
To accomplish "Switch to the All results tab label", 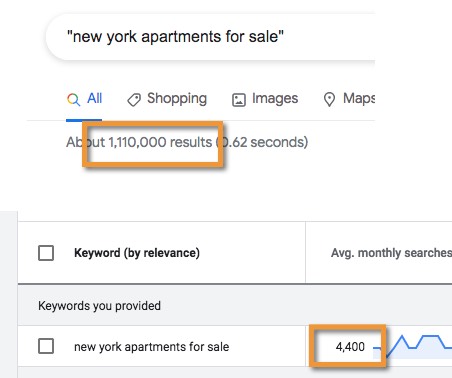I will (95, 98).
